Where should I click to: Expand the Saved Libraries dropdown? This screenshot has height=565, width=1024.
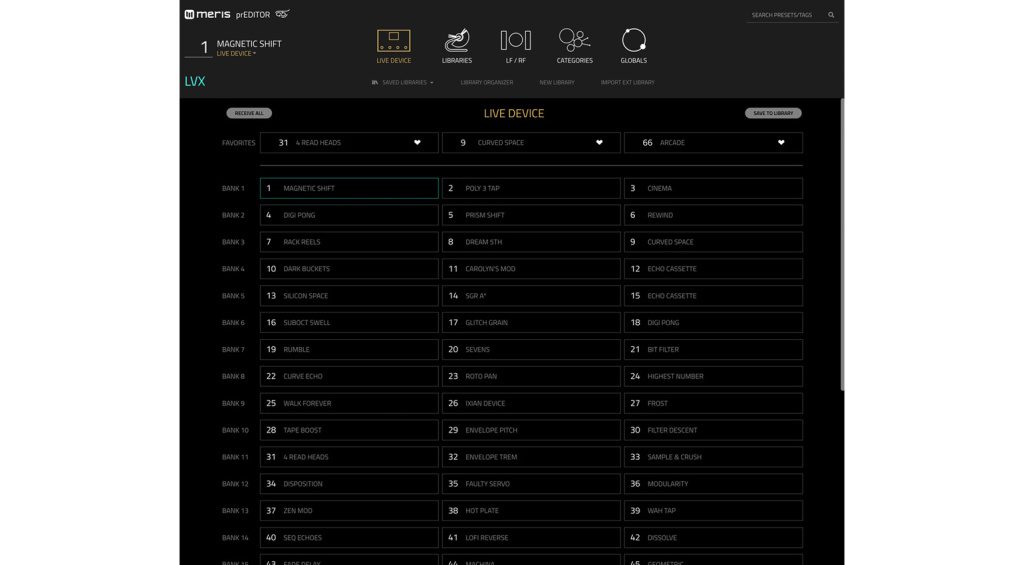[403, 82]
